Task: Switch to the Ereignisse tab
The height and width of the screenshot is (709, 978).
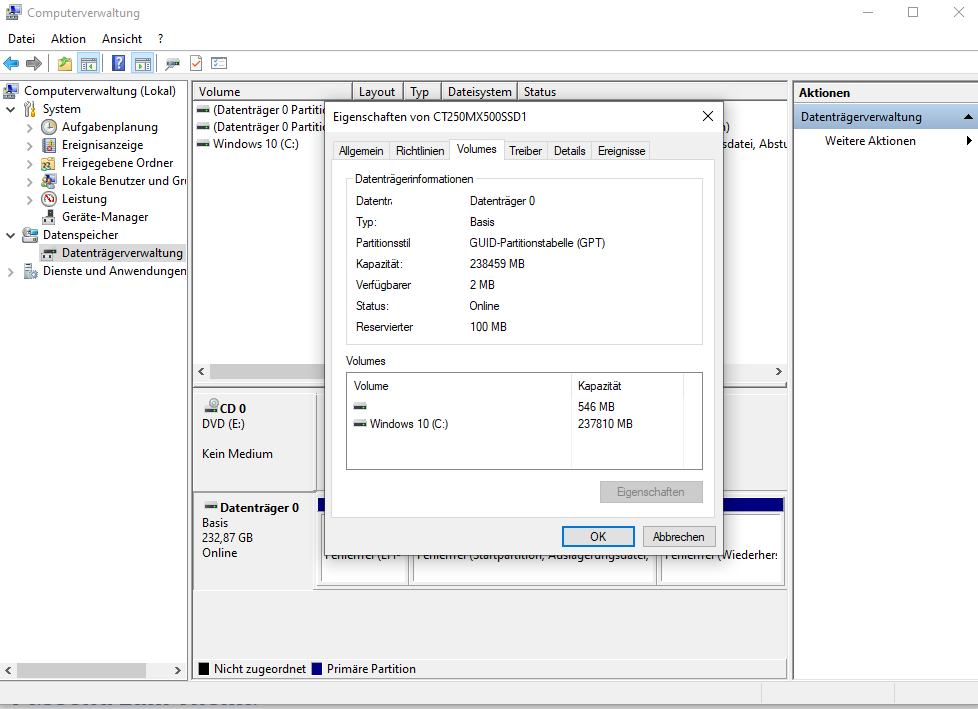Action: click(621, 151)
